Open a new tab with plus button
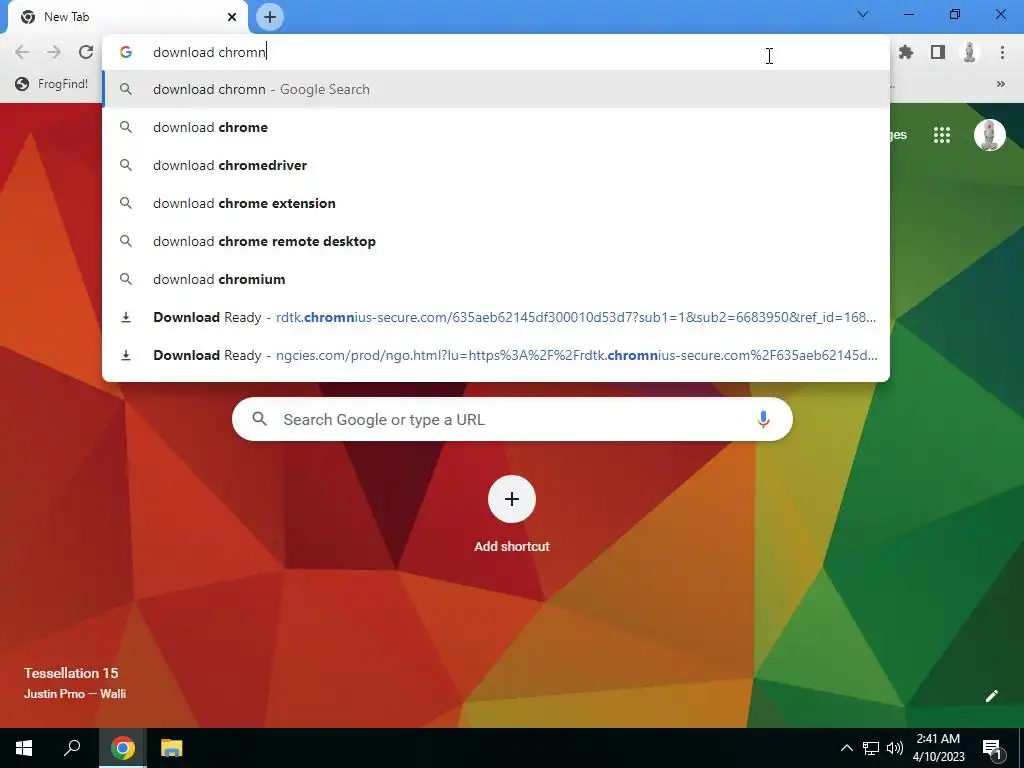 pyautogui.click(x=270, y=17)
